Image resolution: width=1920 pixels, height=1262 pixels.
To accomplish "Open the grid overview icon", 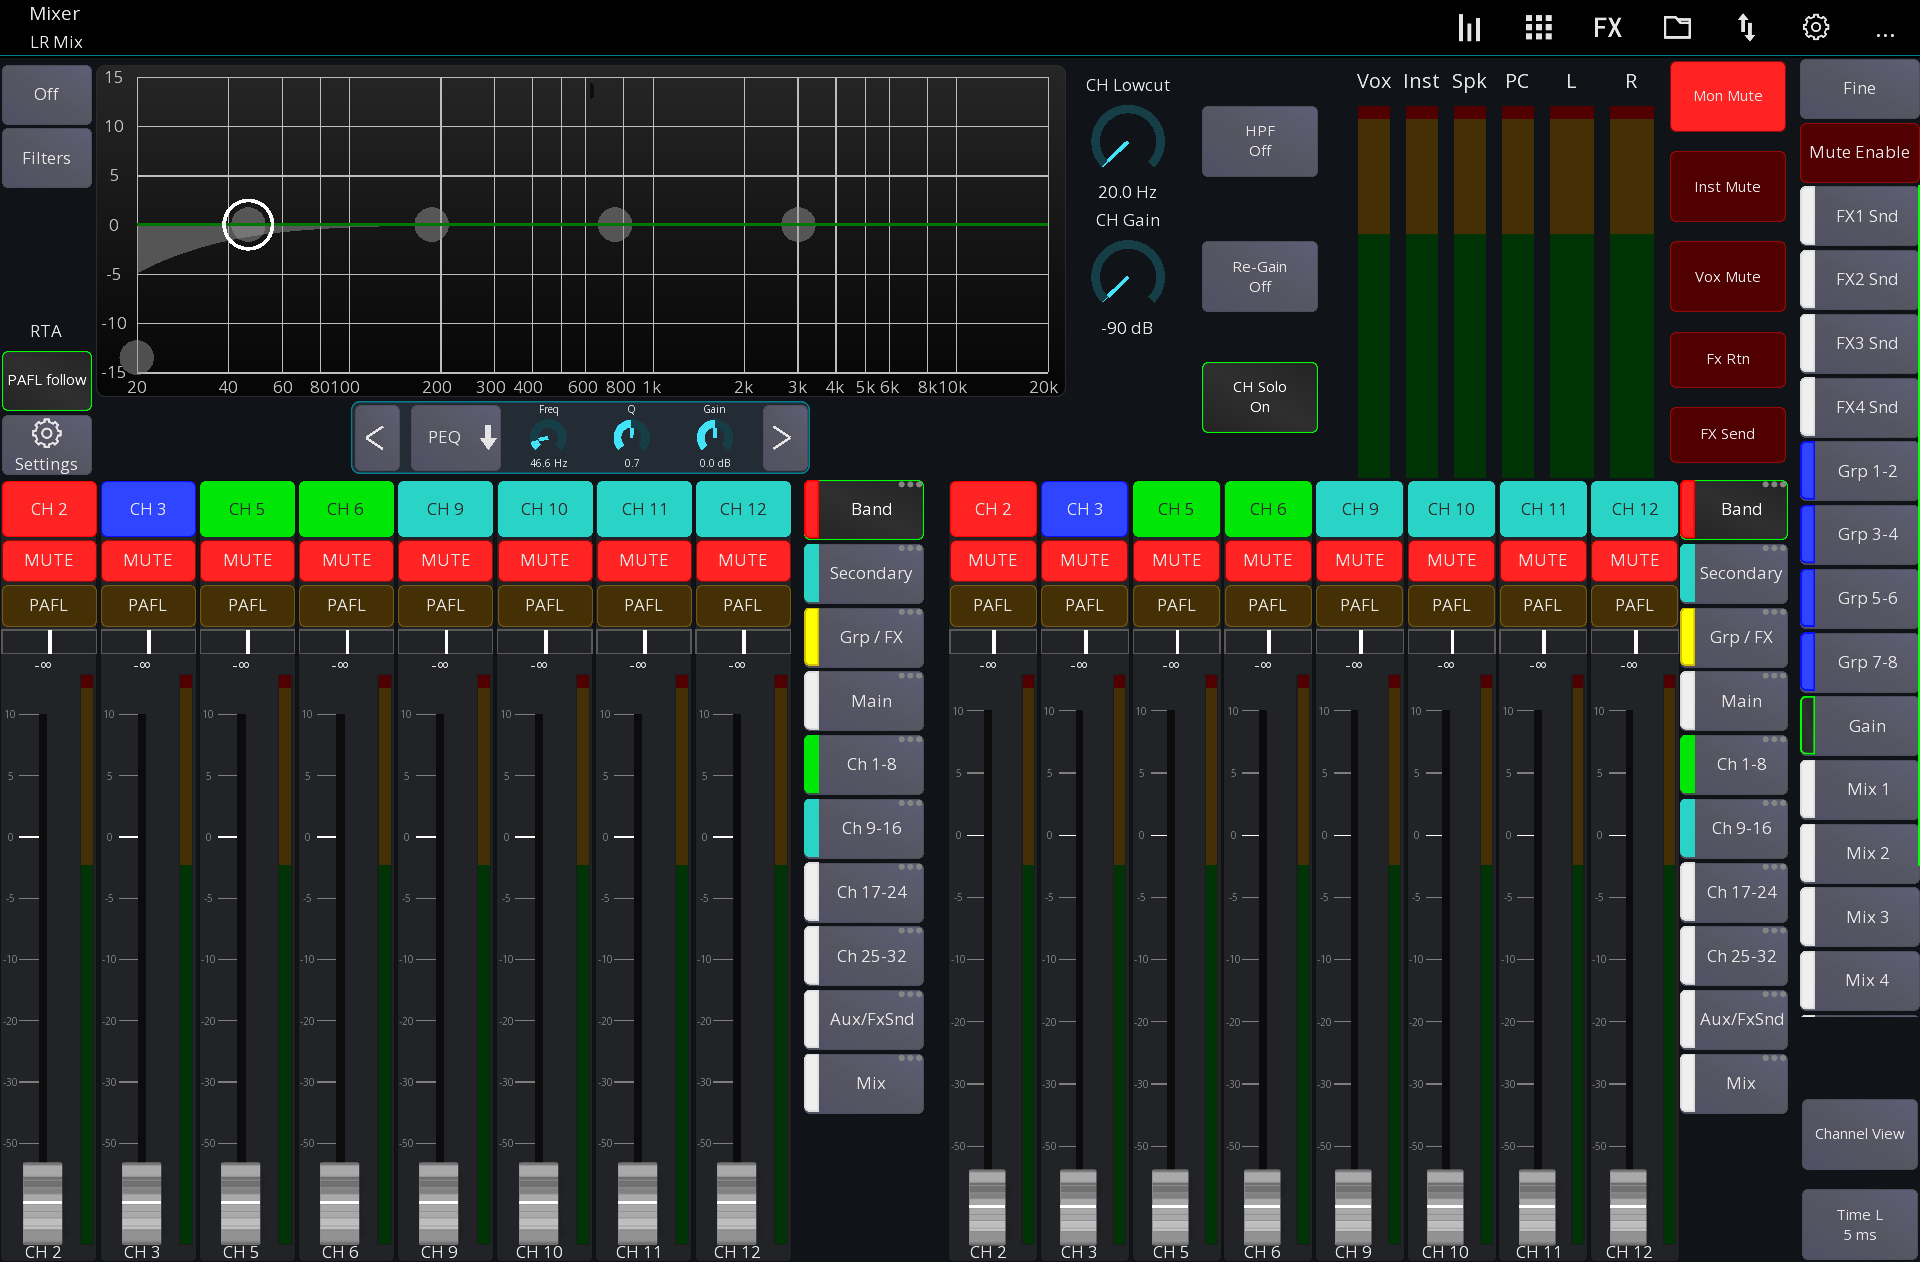I will pos(1537,27).
